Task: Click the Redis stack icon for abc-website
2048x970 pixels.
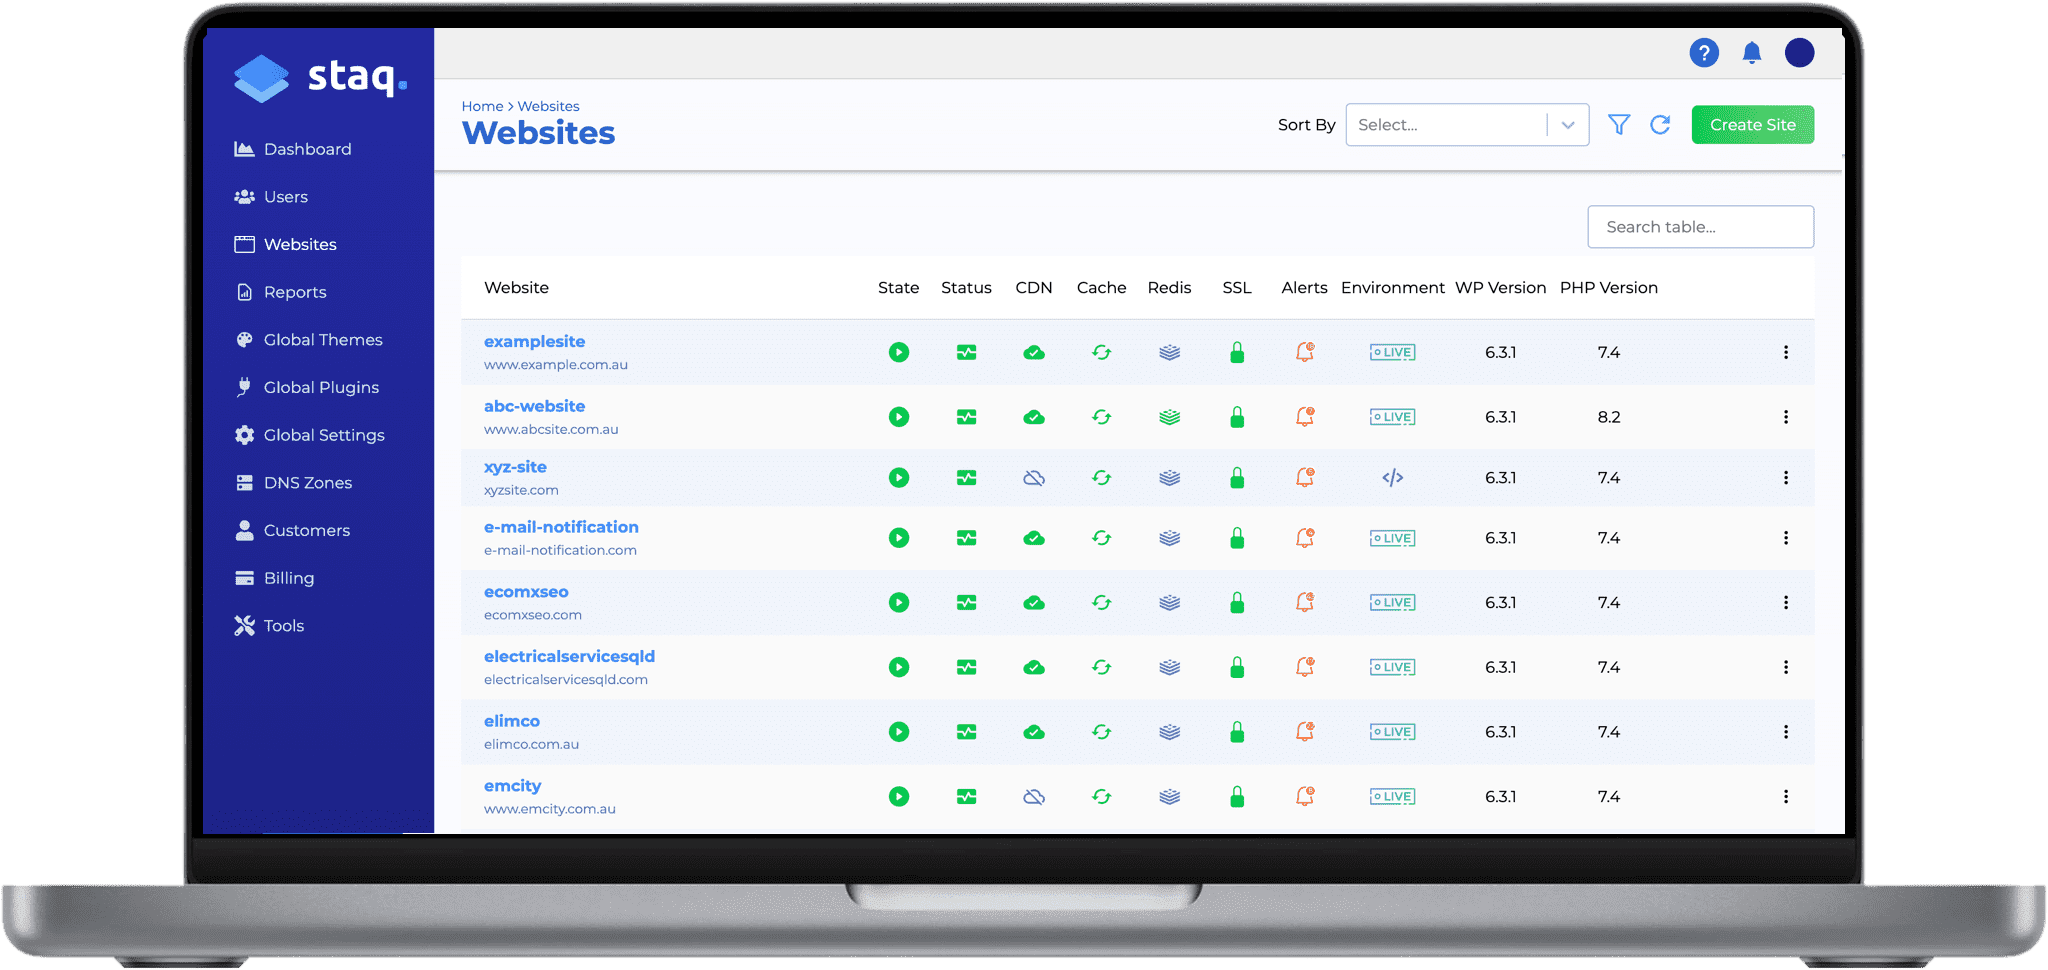Action: 1168,417
